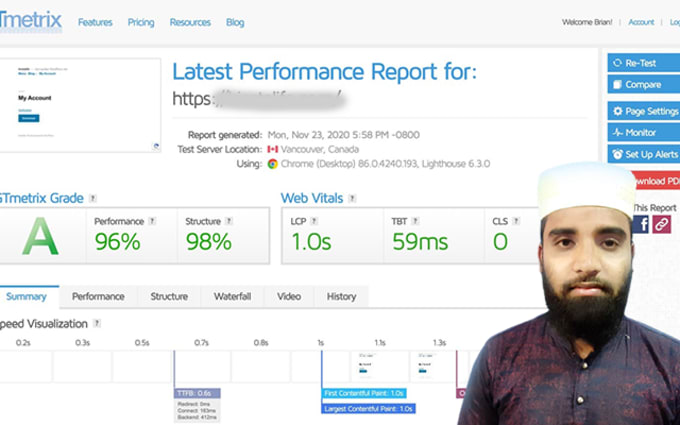Image resolution: width=680 pixels, height=425 pixels.
Task: Copy report link using chain icon
Action: point(662,225)
